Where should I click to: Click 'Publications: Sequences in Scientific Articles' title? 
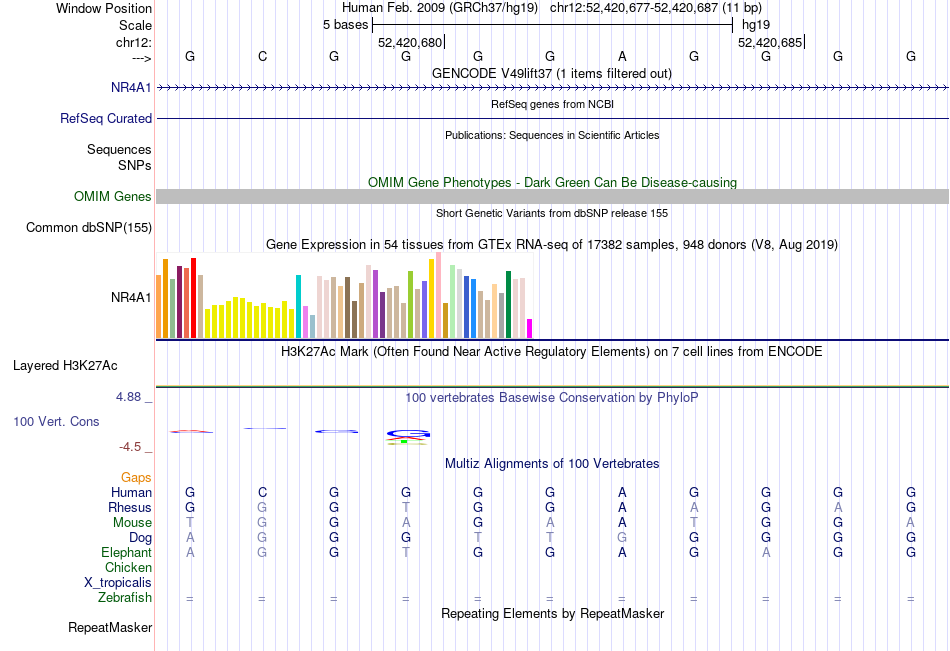pyautogui.click(x=552, y=135)
